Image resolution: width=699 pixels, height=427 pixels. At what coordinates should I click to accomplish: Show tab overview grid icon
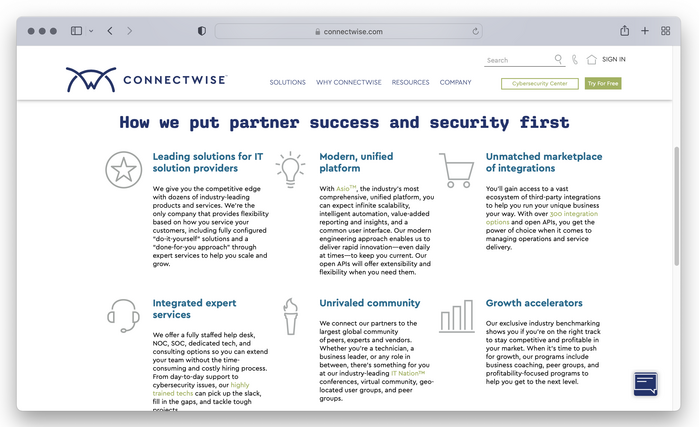coord(666,31)
